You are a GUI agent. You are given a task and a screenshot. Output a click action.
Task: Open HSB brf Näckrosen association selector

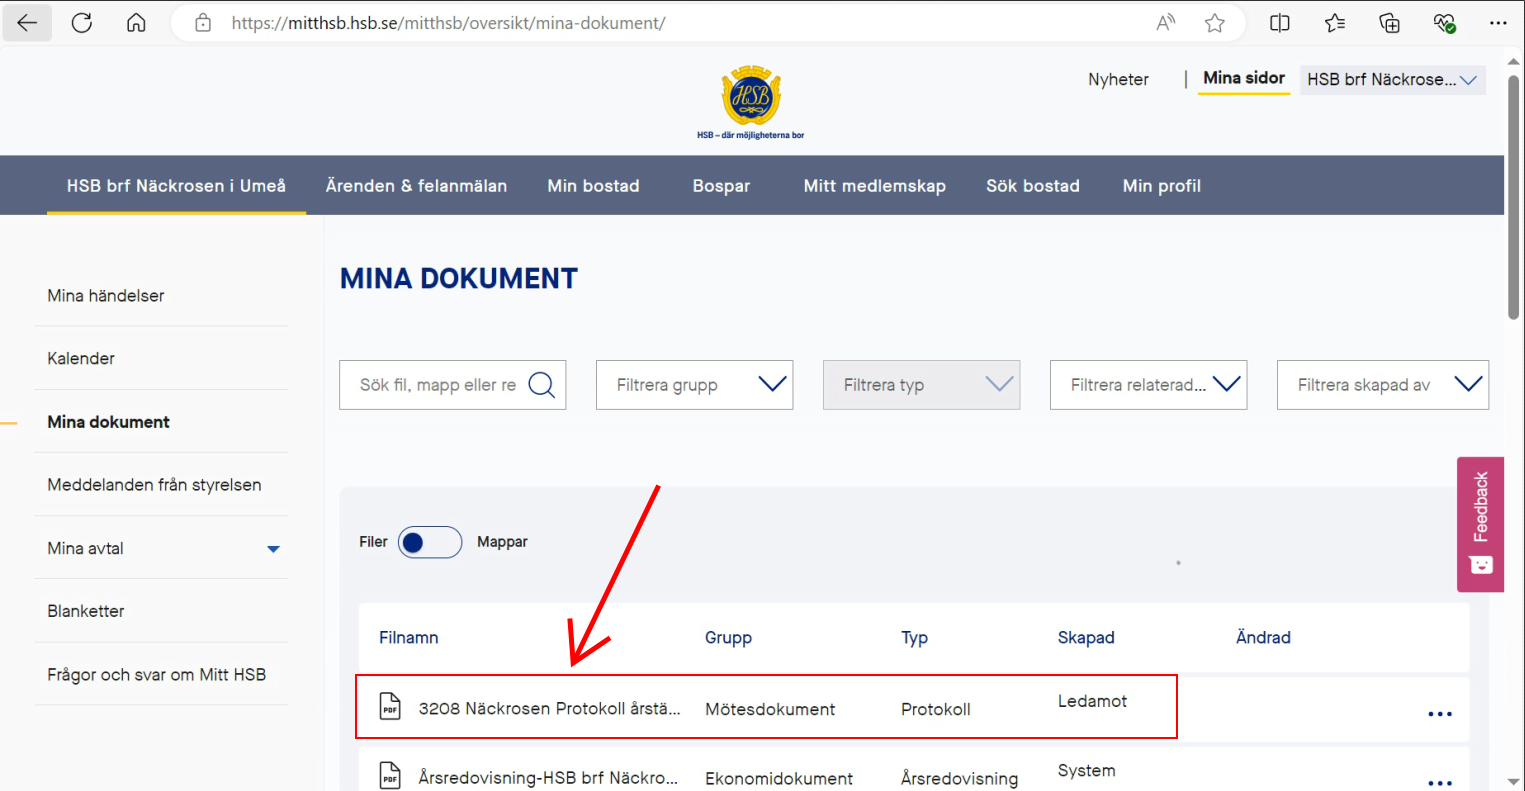(x=1391, y=80)
